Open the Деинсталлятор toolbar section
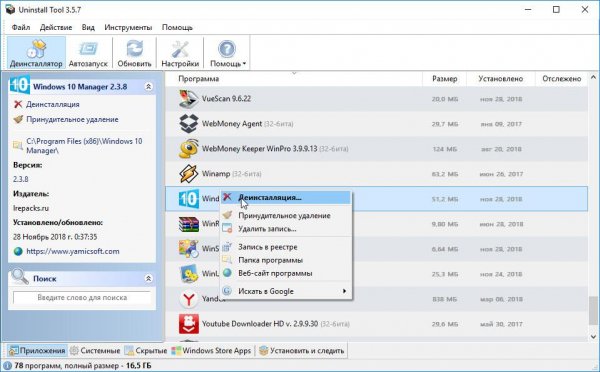Screen dimensions: 600x372 pos(36,53)
